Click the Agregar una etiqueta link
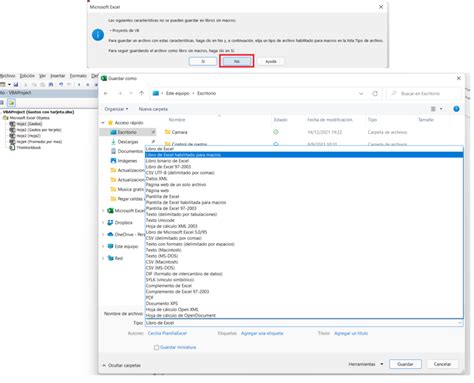The height and width of the screenshot is (383, 474). [262, 333]
